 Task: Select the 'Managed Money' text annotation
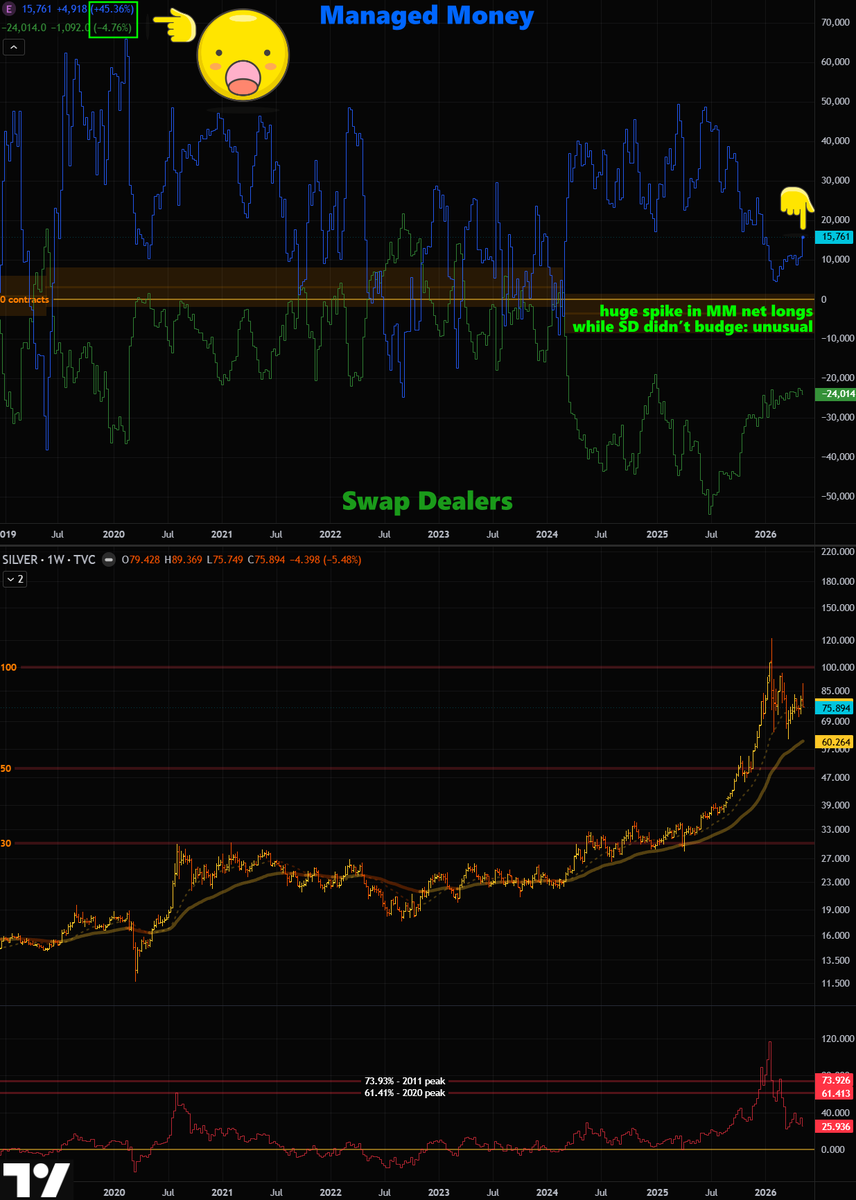coord(427,15)
